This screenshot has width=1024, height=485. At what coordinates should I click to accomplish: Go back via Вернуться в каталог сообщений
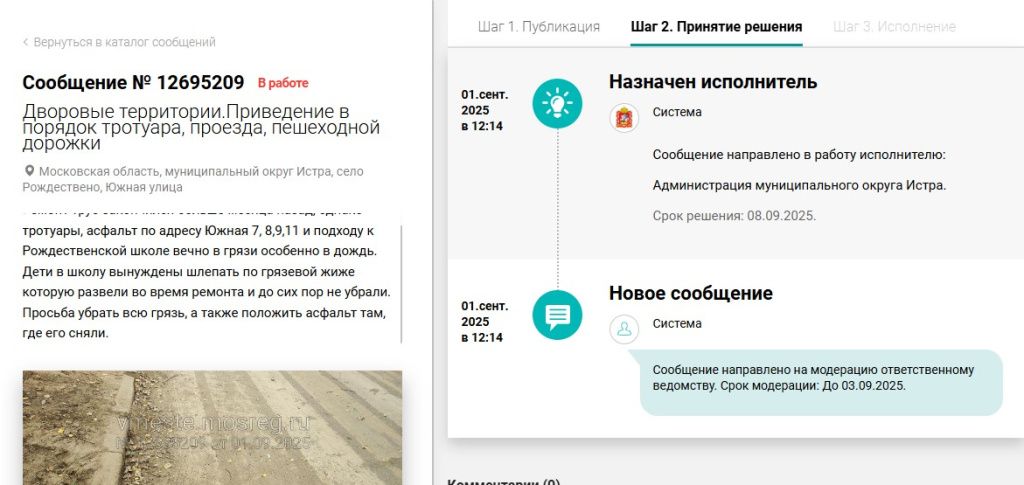point(124,42)
